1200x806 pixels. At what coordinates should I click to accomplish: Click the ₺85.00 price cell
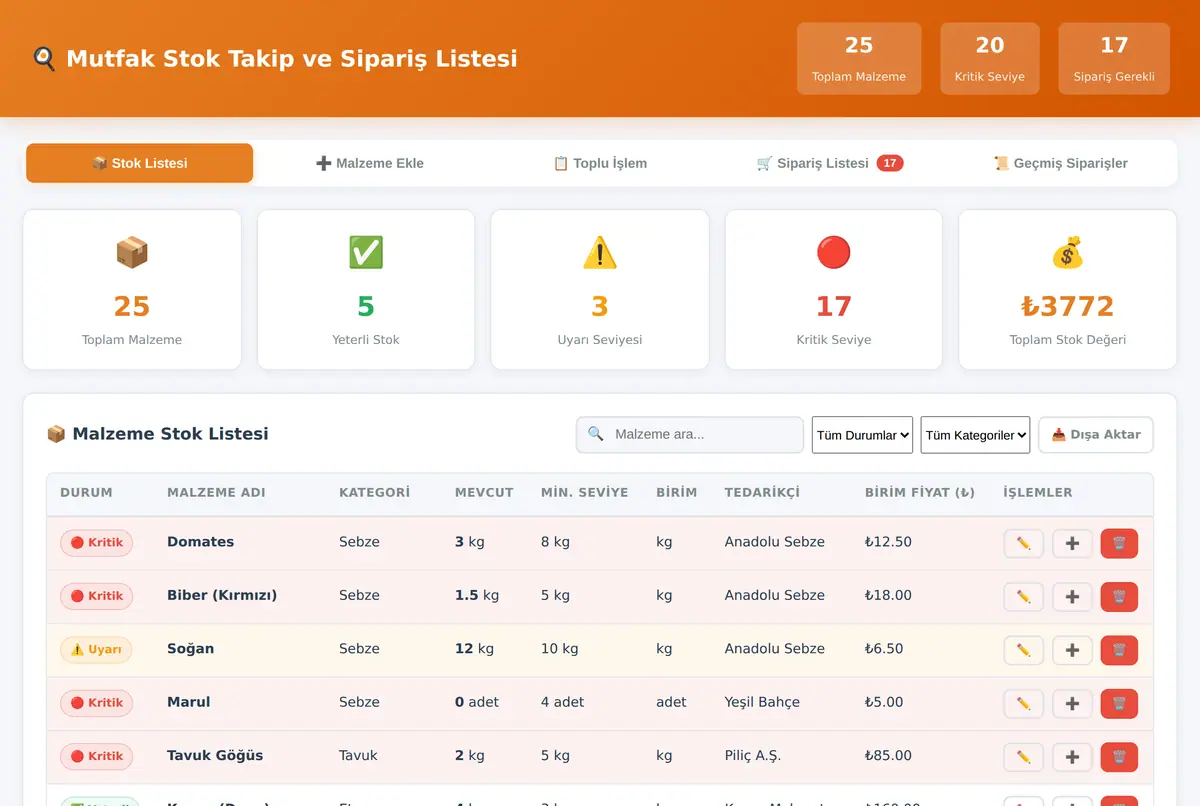(888, 756)
